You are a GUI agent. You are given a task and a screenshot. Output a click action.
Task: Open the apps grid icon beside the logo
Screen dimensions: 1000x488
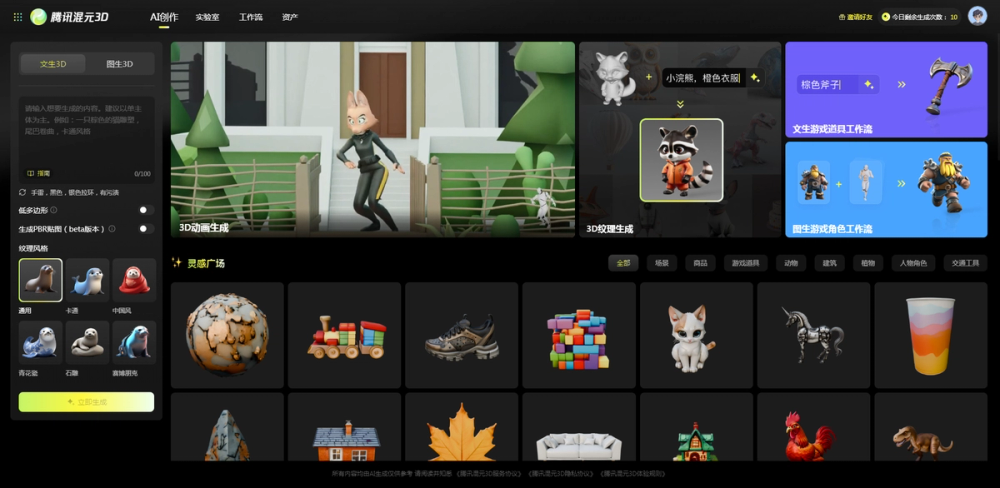tap(18, 17)
